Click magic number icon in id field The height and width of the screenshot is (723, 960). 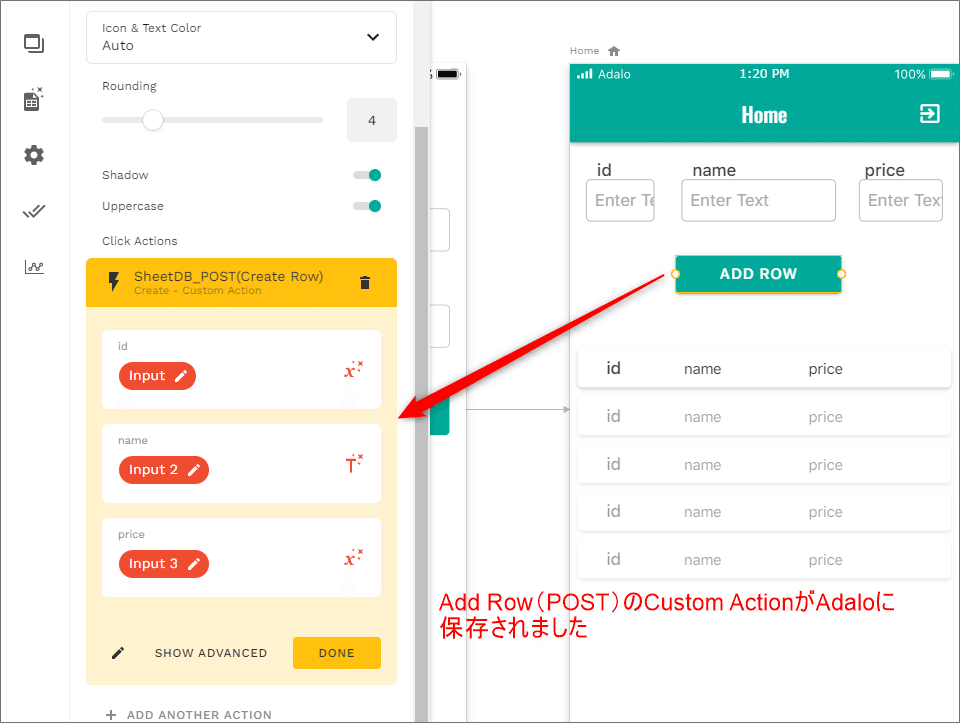[x=353, y=369]
